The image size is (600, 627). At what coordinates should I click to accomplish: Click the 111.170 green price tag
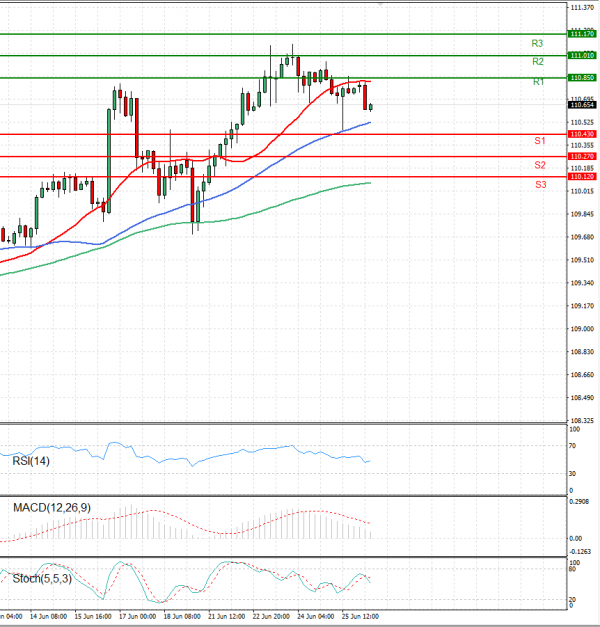coord(581,34)
